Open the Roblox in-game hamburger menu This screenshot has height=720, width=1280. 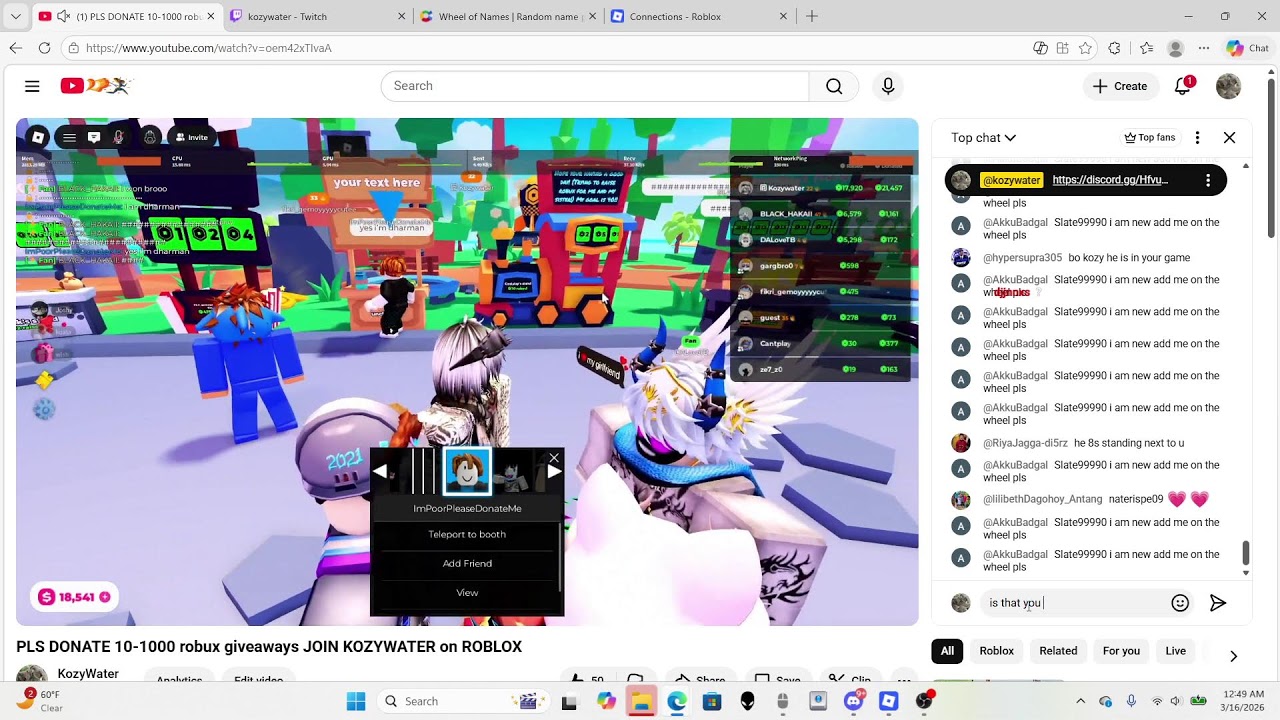68,137
